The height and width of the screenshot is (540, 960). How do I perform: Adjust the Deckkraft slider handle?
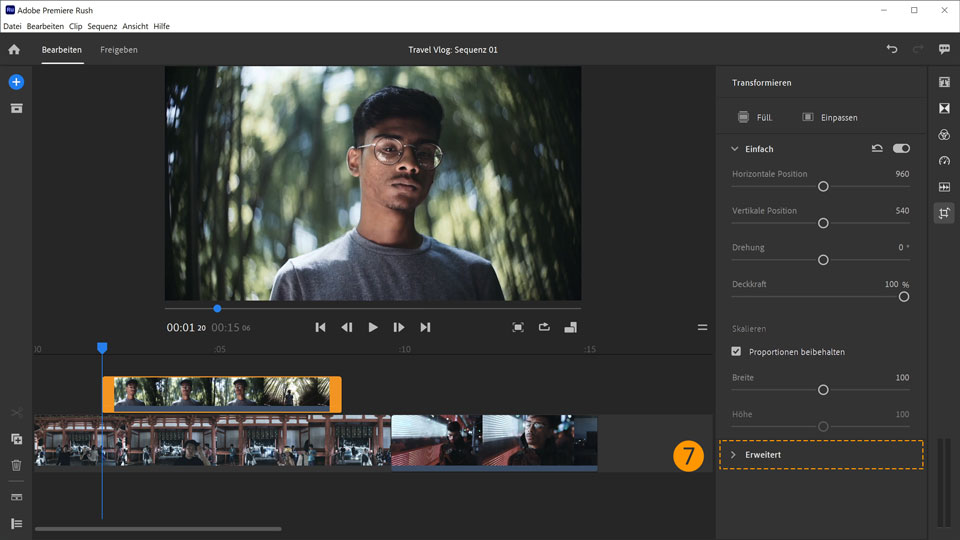click(x=904, y=296)
